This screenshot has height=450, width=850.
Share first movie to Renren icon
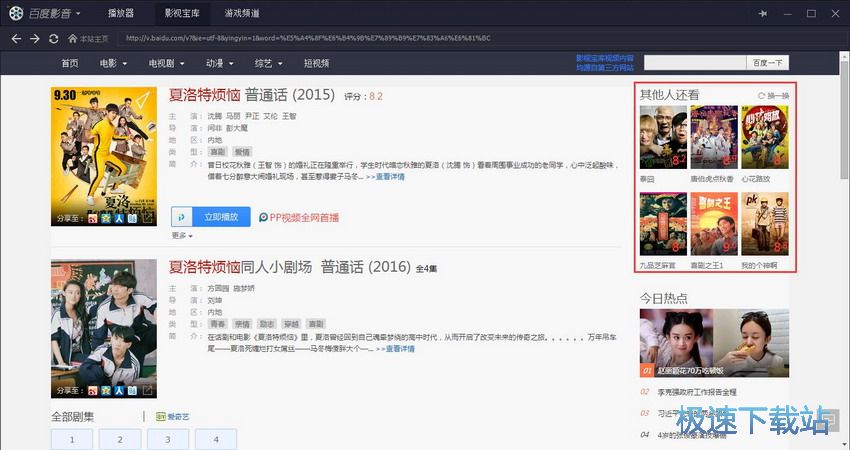119,219
